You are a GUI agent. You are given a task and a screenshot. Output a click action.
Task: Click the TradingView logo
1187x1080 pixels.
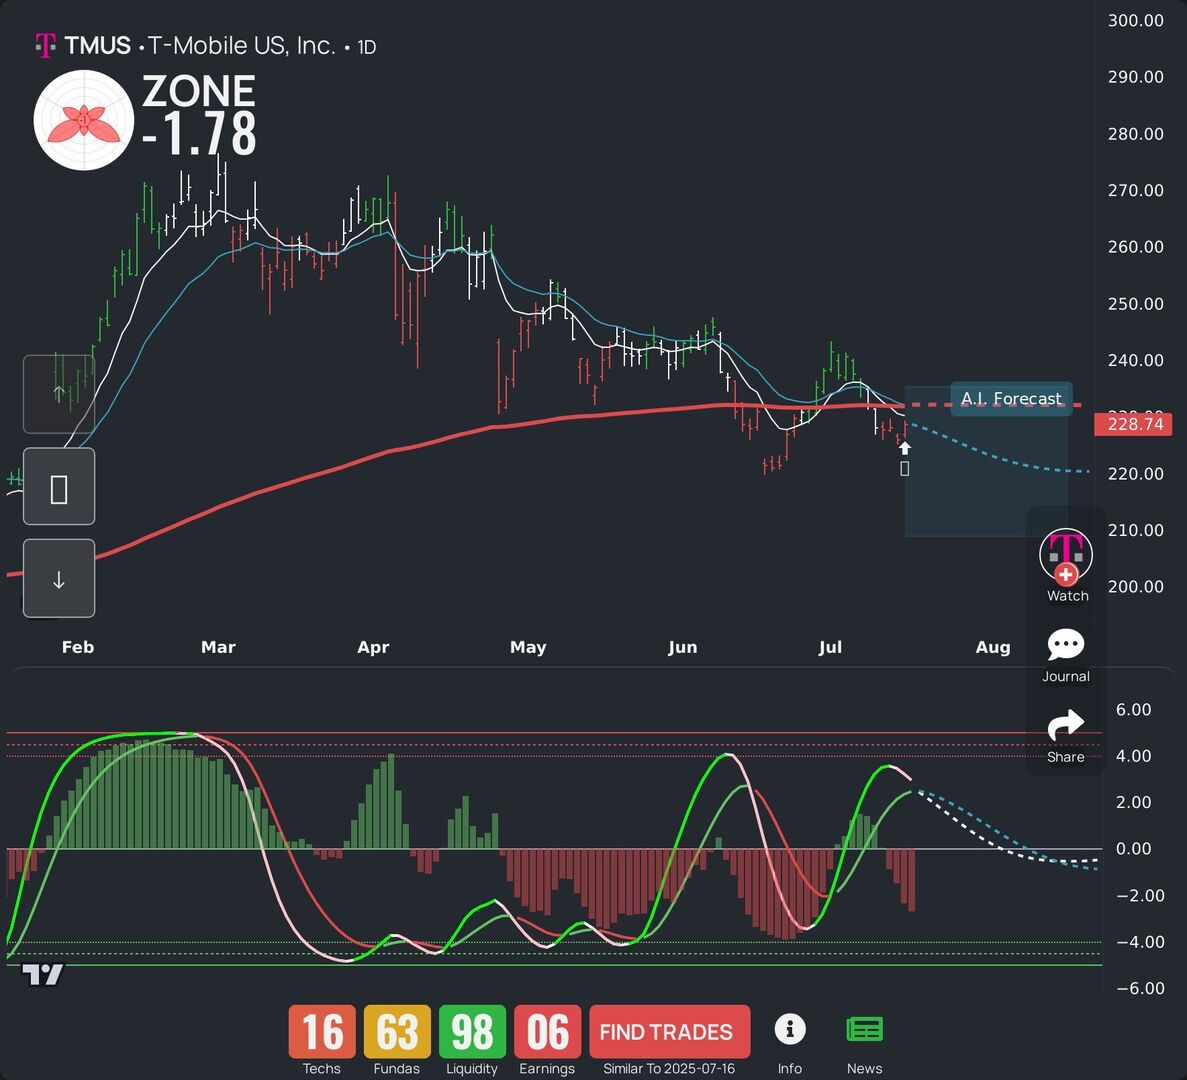pos(42,975)
